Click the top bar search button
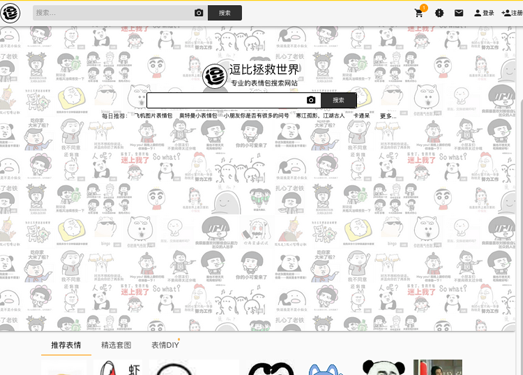Viewport: 523px width, 375px height. [x=225, y=13]
